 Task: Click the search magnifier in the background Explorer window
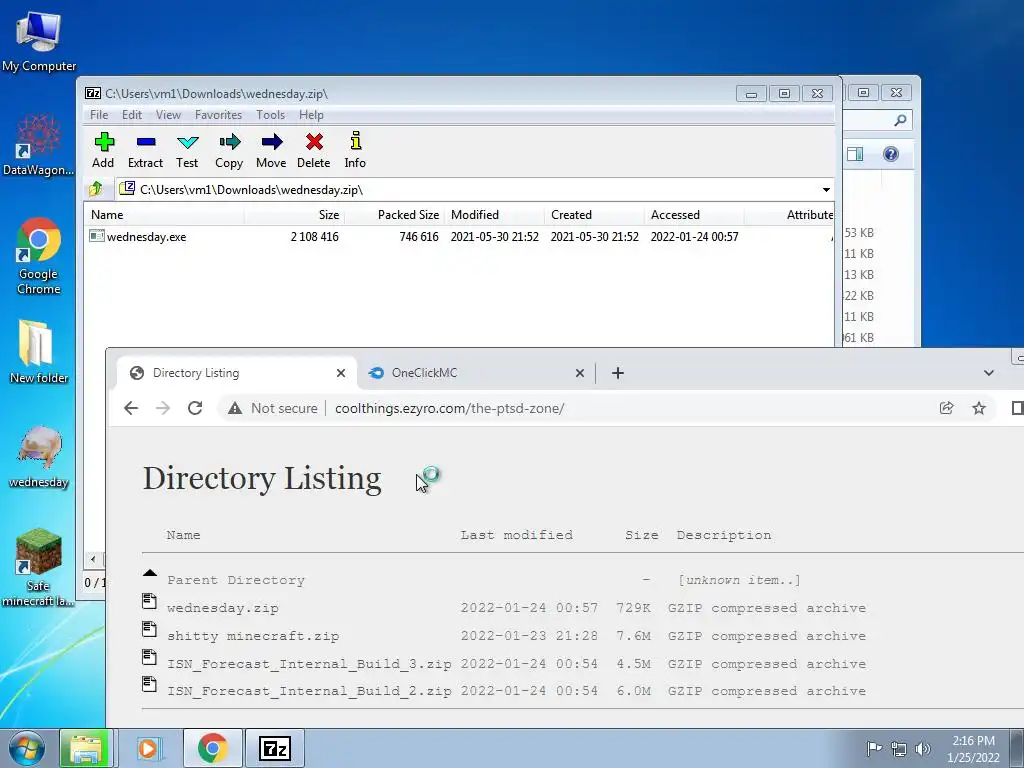pyautogui.click(x=900, y=120)
